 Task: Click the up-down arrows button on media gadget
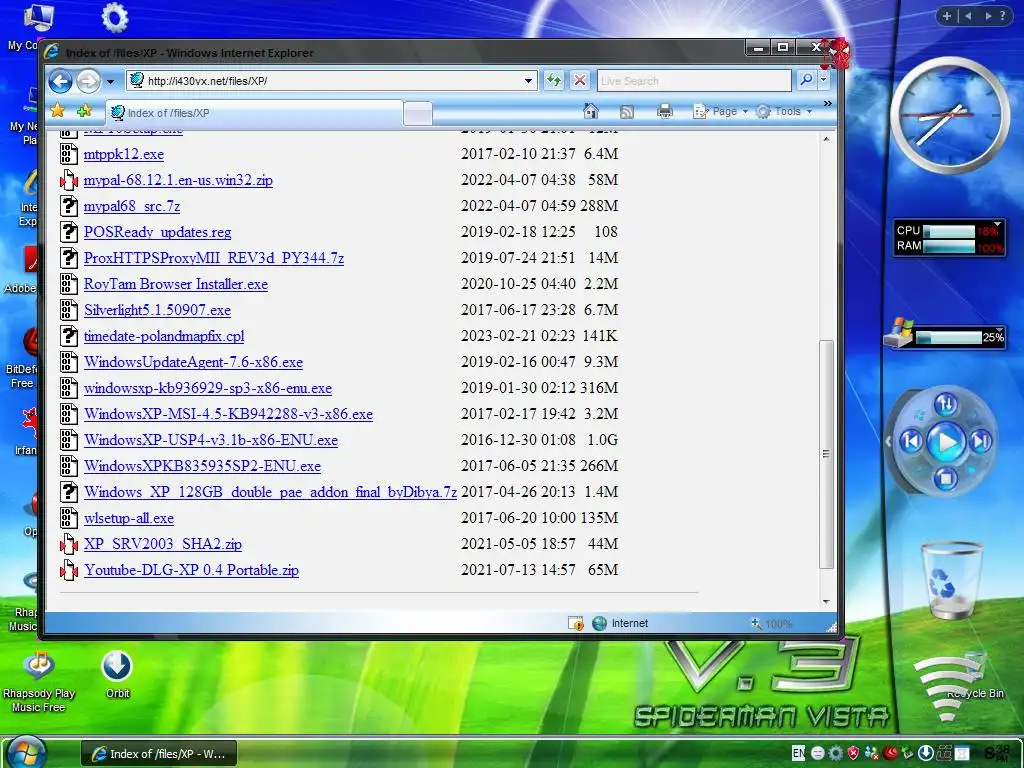click(946, 405)
